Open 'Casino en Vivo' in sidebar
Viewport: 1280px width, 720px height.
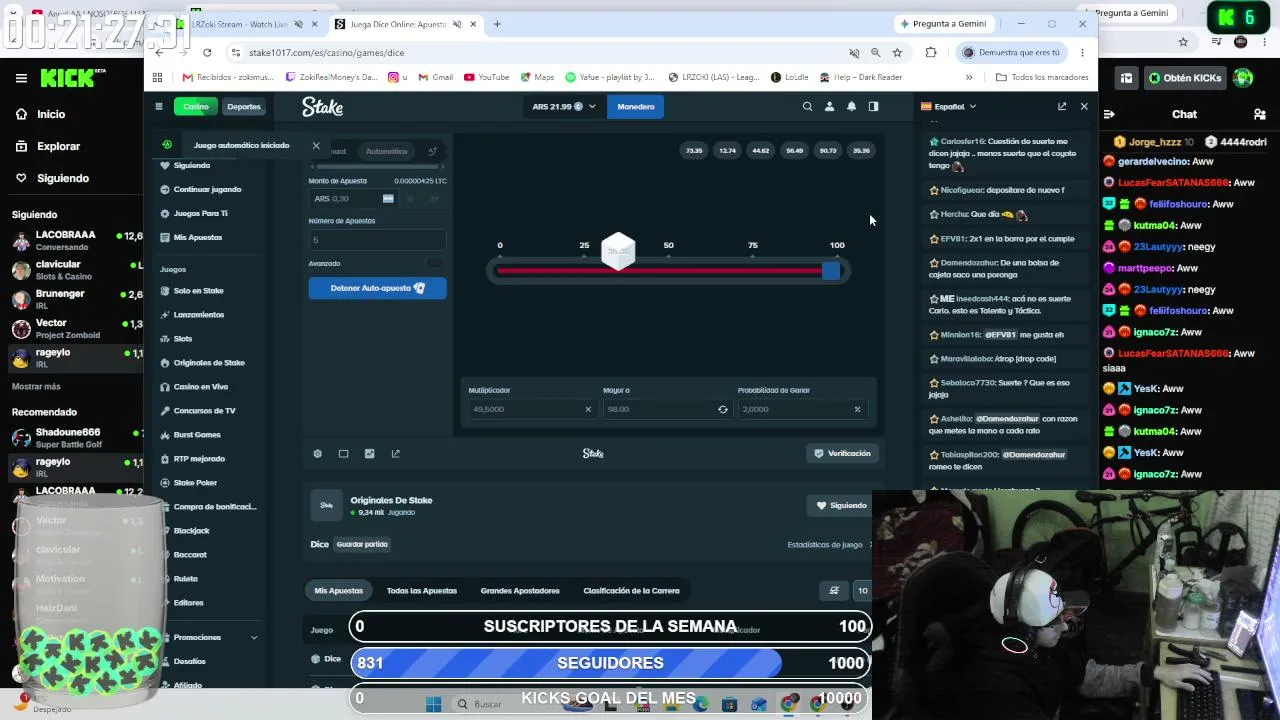click(x=201, y=387)
